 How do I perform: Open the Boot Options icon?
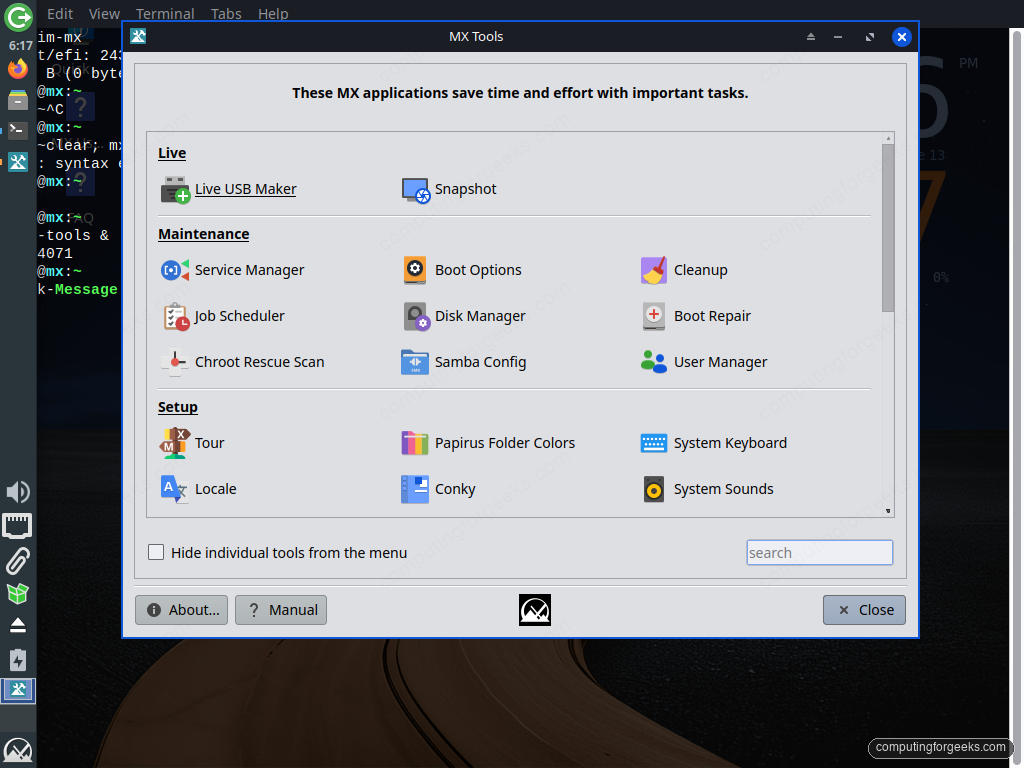click(415, 270)
